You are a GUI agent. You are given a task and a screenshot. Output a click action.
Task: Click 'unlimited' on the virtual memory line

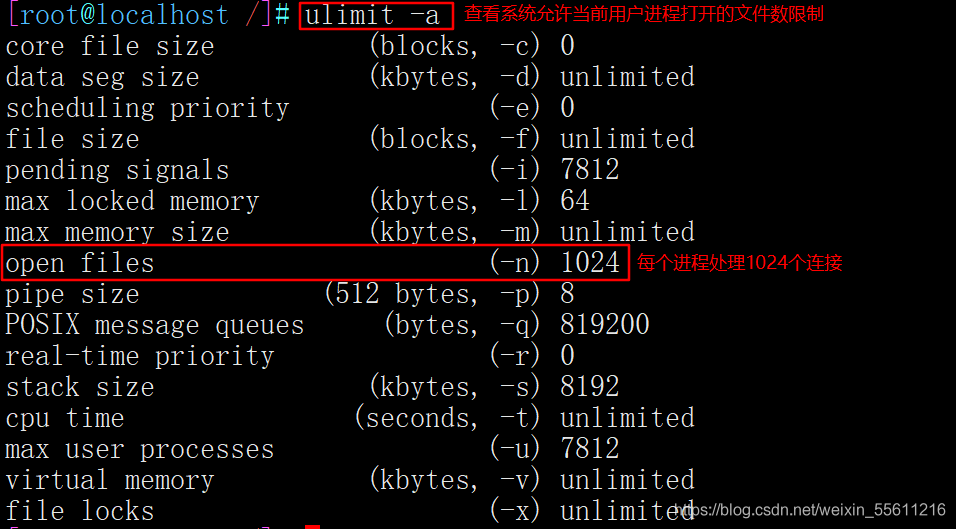point(627,480)
